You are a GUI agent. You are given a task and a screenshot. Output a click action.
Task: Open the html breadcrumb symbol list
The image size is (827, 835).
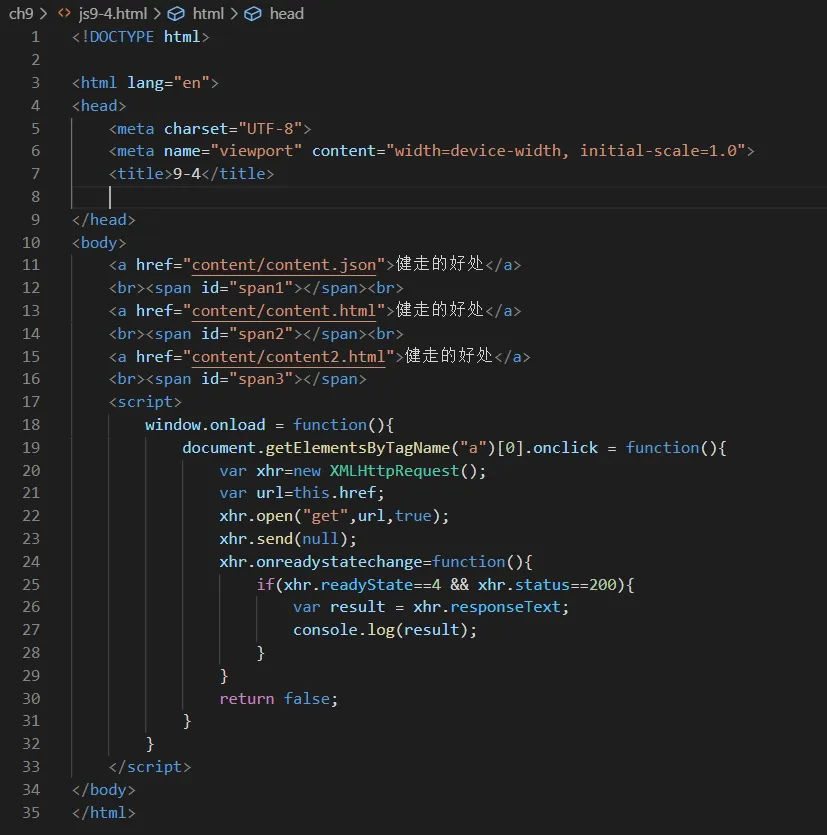pos(208,14)
